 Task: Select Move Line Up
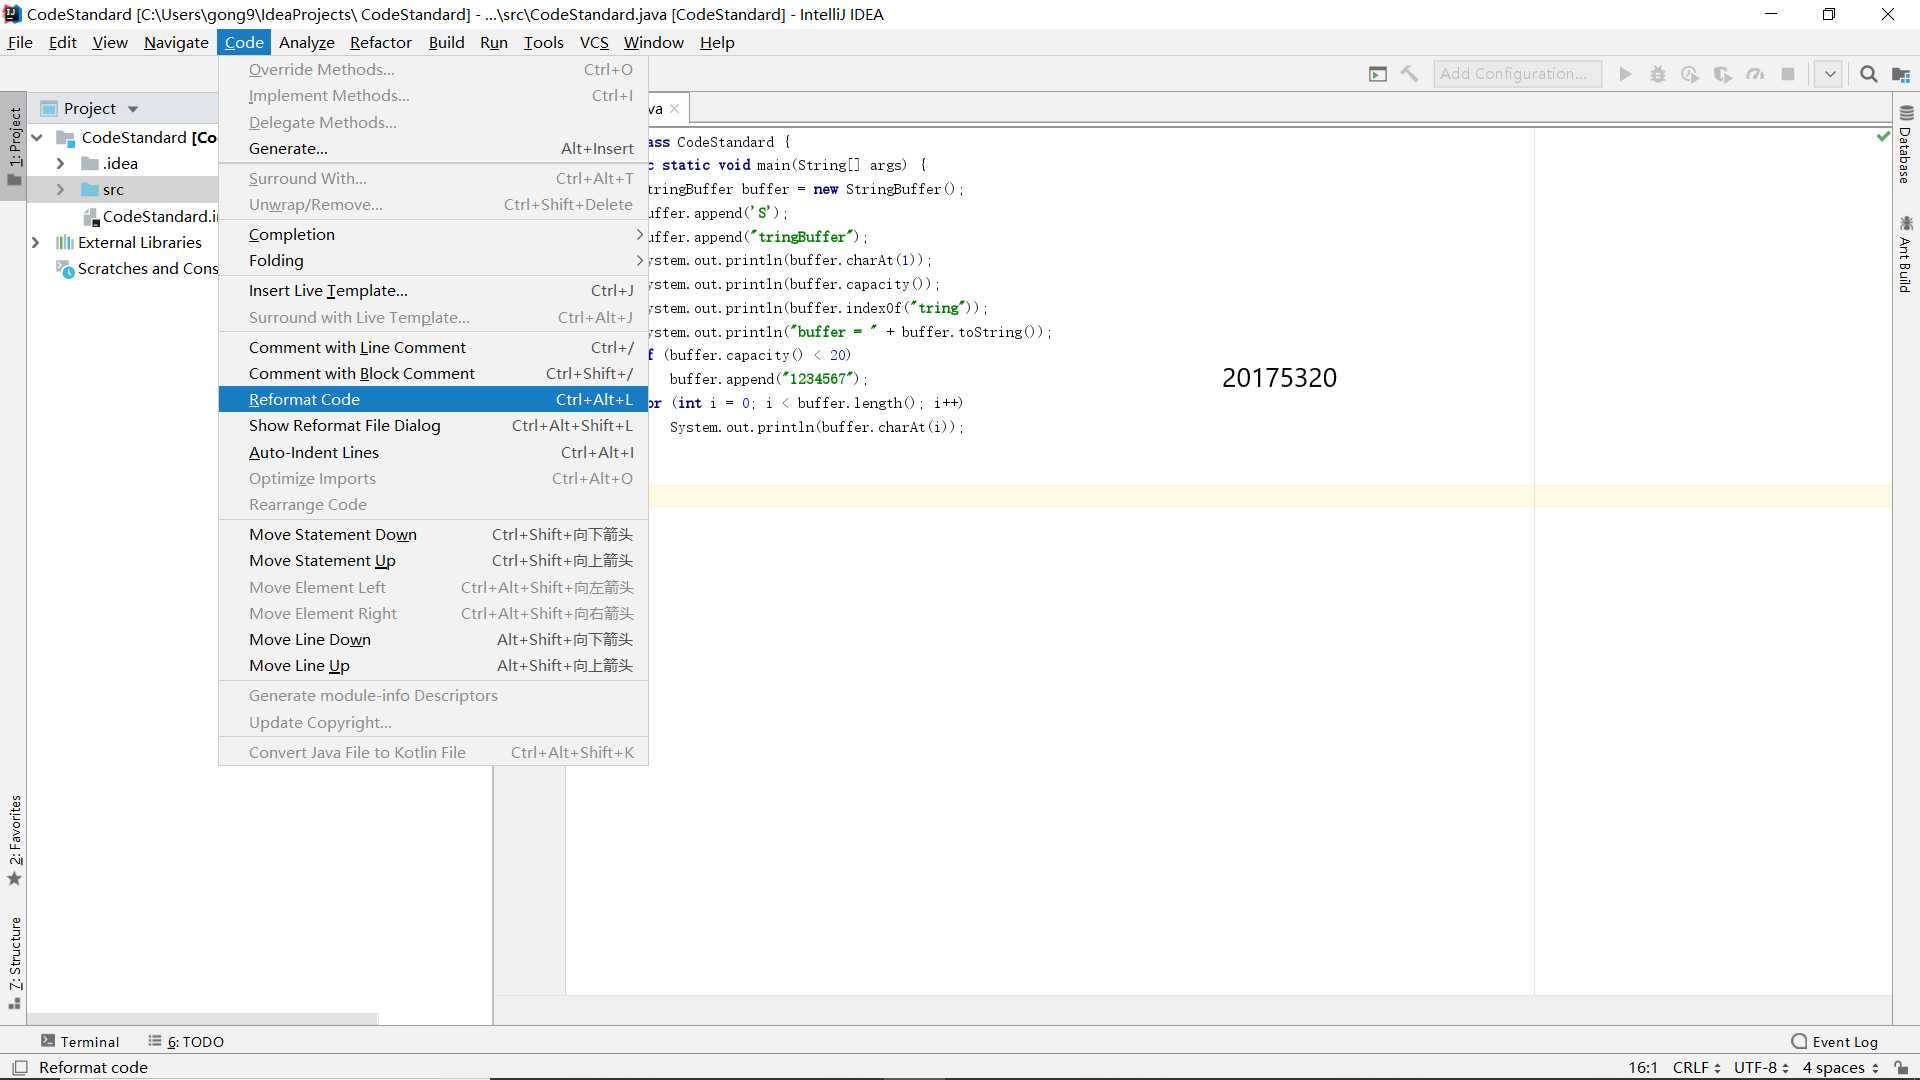pyautogui.click(x=433, y=665)
